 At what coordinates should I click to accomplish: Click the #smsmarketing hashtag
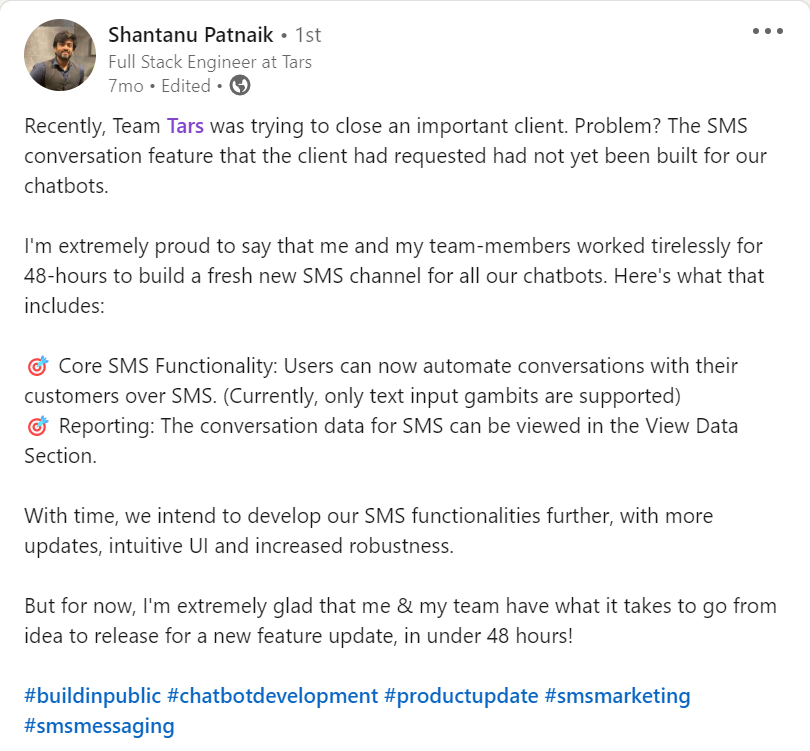point(617,696)
